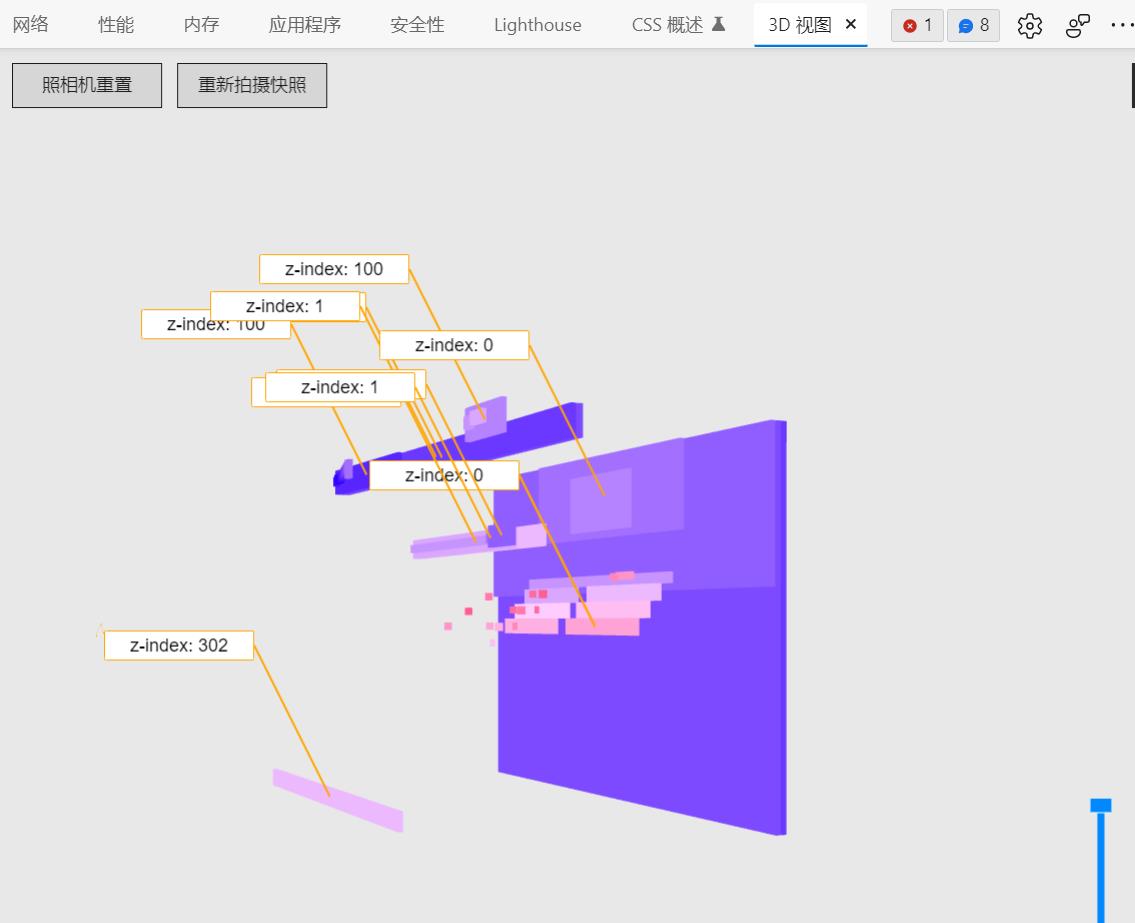Open DevTools settings gear icon
This screenshot has height=923, width=1135.
point(1030,26)
